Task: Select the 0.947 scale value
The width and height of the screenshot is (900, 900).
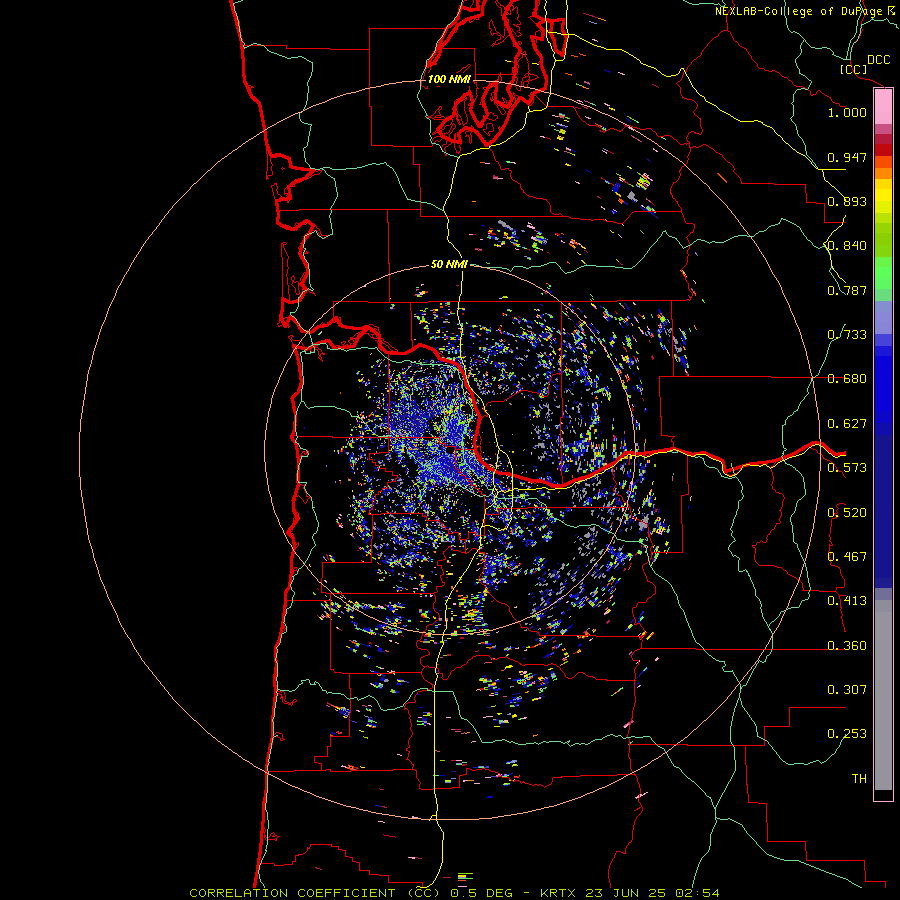Action: click(847, 157)
